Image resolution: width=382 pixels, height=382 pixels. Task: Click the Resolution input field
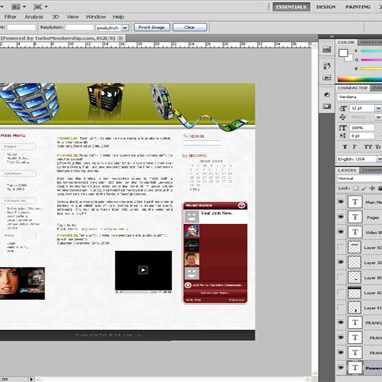pyautogui.click(x=79, y=28)
